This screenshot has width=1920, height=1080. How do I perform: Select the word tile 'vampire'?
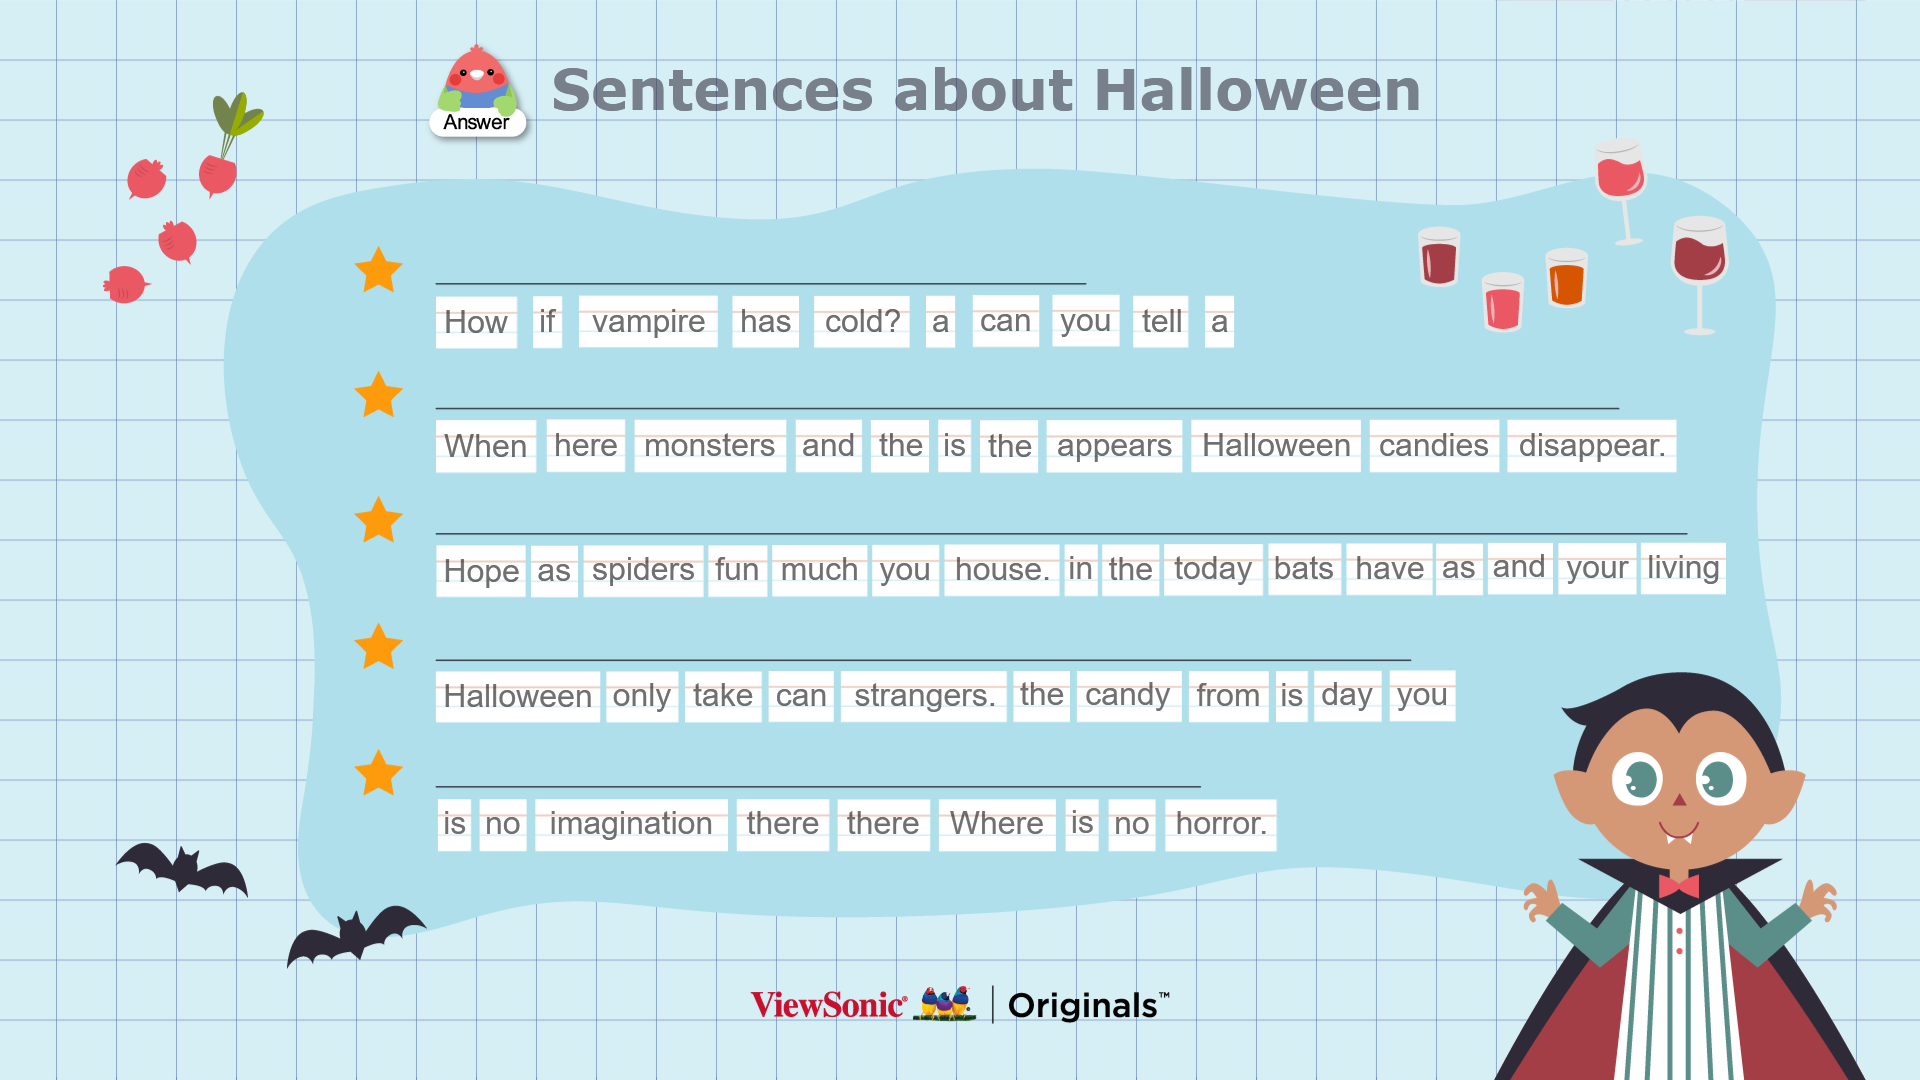coord(648,322)
